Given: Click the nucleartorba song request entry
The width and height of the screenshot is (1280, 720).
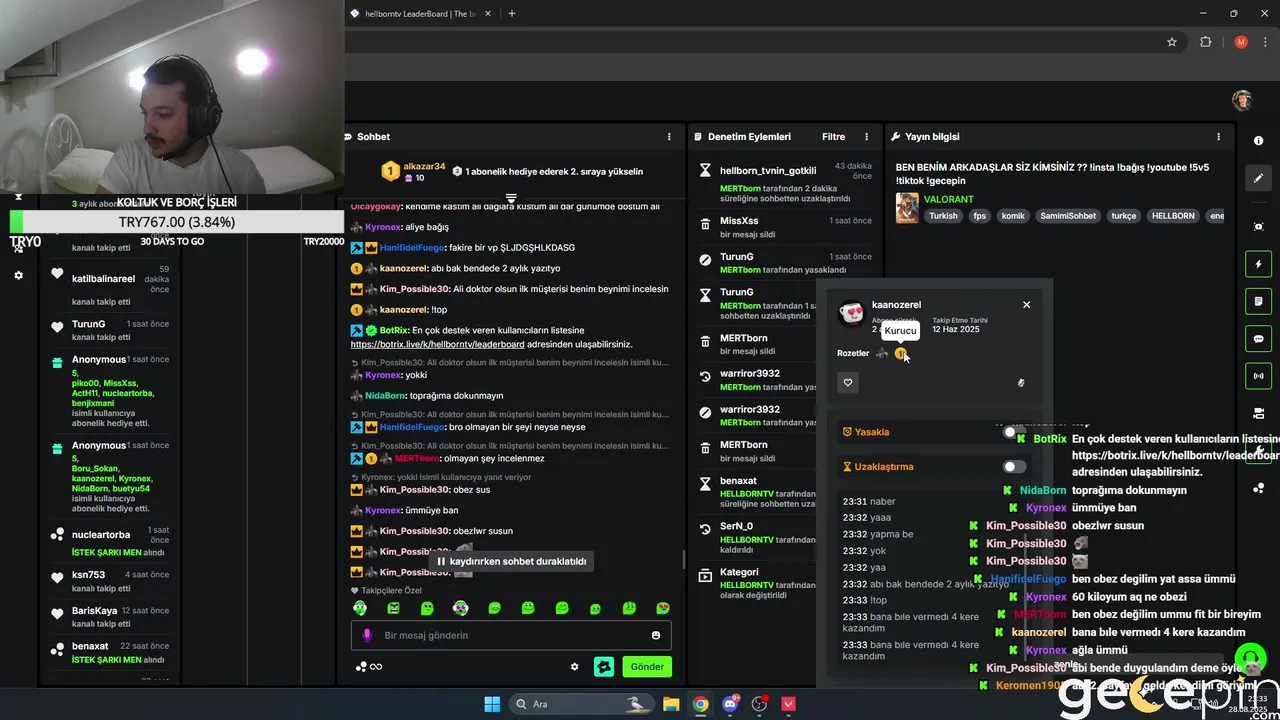Looking at the screenshot, I should point(113,542).
